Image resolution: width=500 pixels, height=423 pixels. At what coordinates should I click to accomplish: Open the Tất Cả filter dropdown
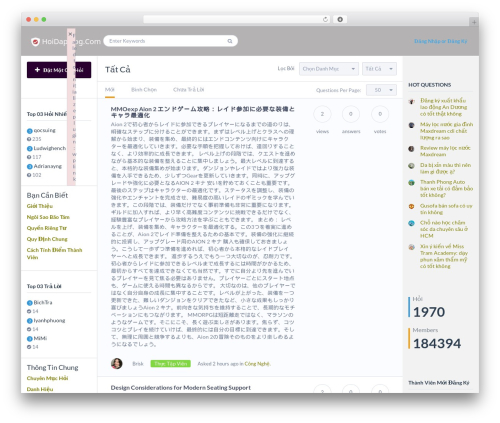[379, 69]
